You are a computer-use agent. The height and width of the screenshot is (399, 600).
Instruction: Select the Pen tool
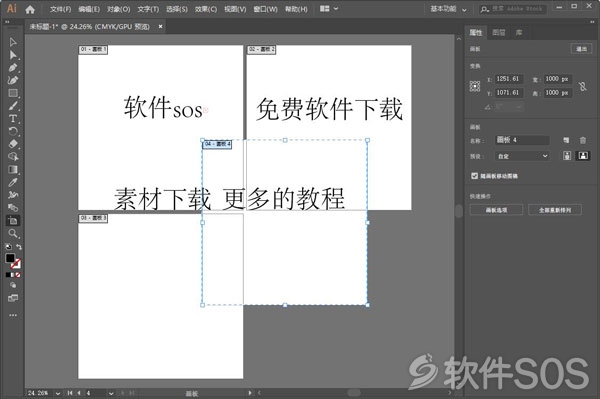(13, 68)
